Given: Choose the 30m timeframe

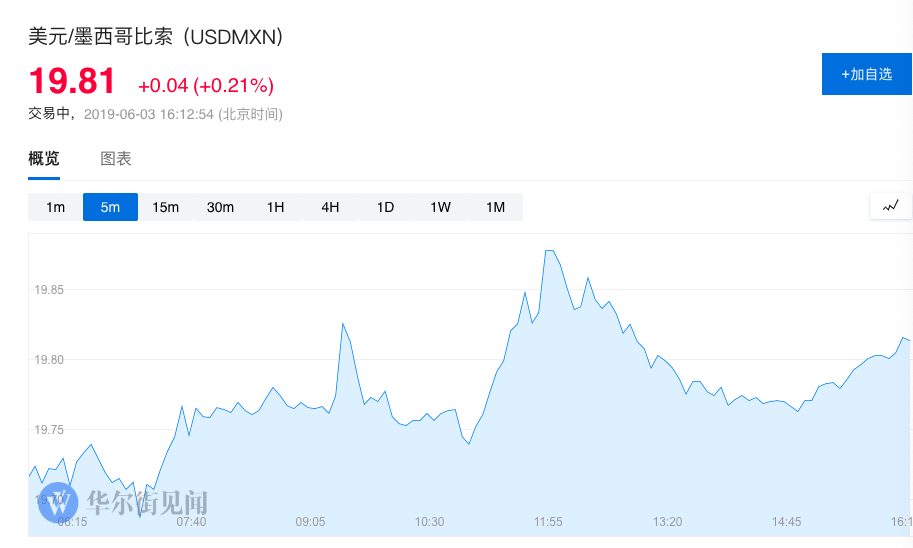Looking at the screenshot, I should tap(220, 207).
